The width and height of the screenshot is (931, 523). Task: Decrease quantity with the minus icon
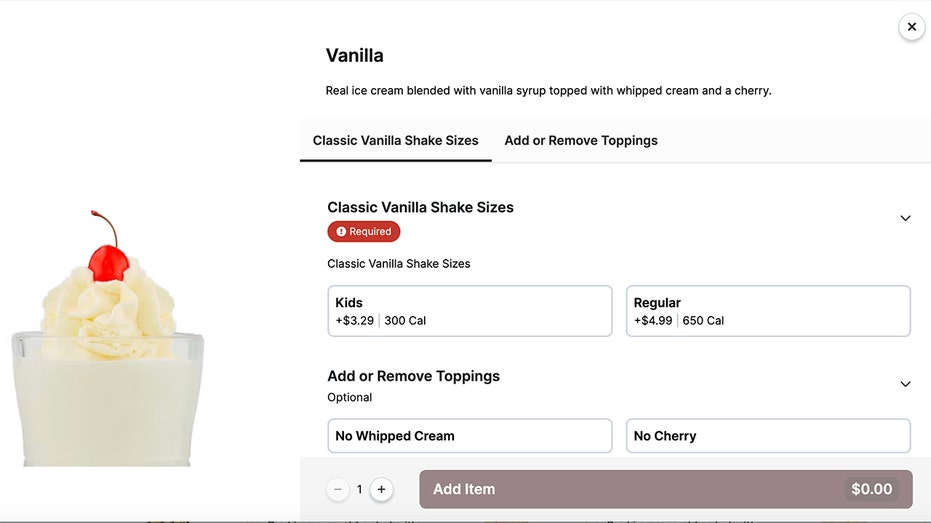[338, 489]
